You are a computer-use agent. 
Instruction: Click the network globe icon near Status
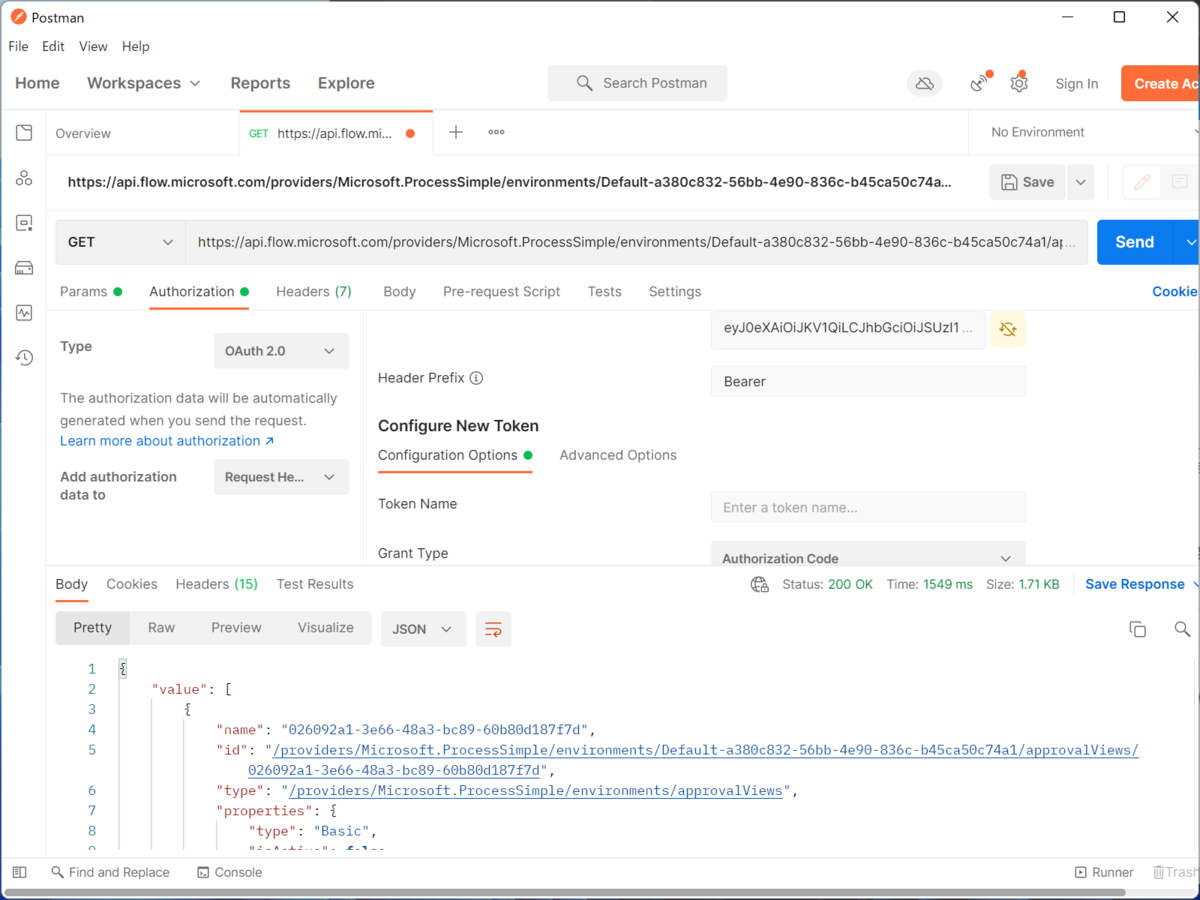[760, 584]
